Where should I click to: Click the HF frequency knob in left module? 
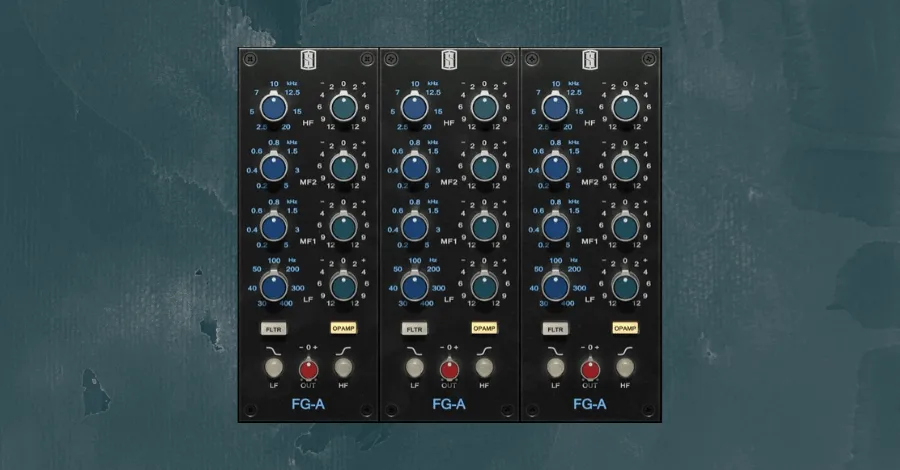pos(274,107)
